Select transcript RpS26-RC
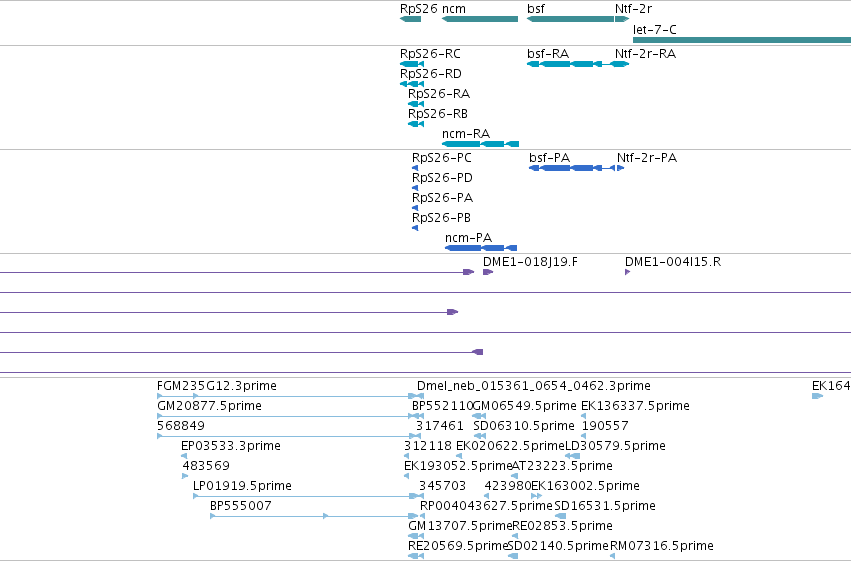The width and height of the screenshot is (851, 561). point(430,54)
